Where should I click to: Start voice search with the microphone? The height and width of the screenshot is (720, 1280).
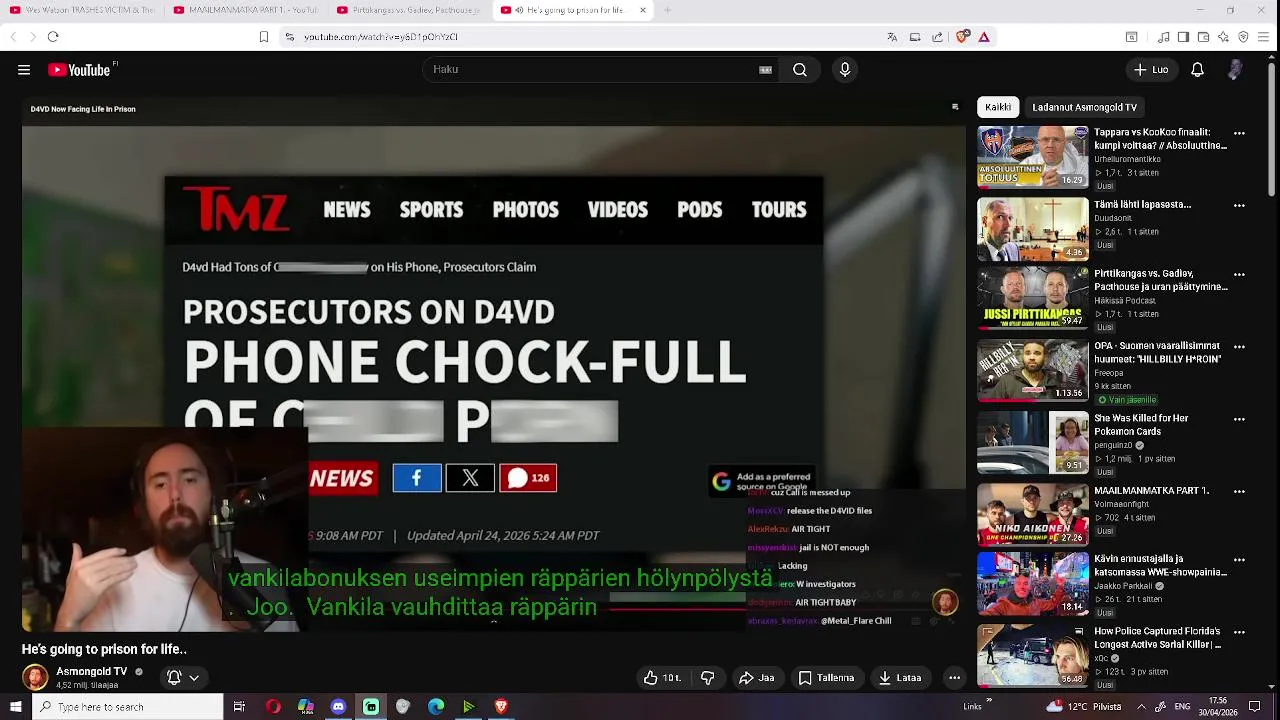(845, 70)
